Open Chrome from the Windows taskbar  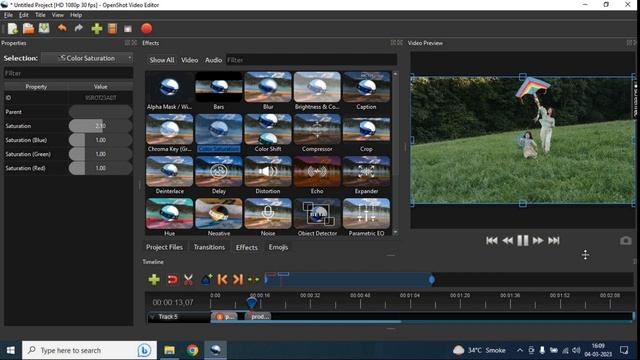(x=192, y=350)
